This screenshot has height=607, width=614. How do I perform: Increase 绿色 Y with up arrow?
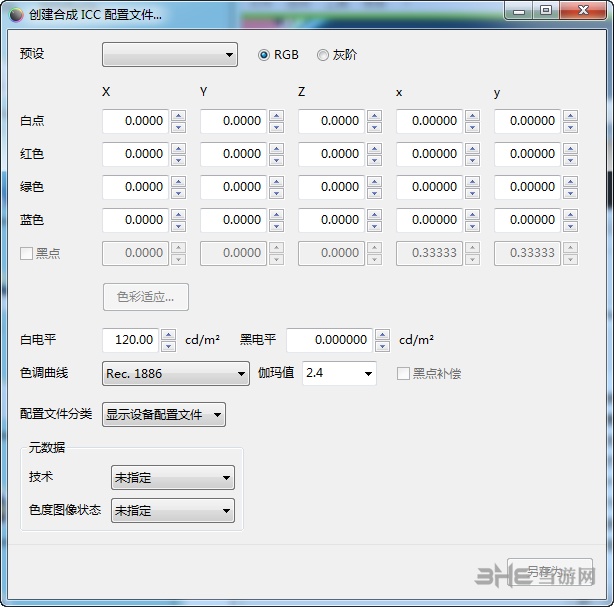(276, 181)
